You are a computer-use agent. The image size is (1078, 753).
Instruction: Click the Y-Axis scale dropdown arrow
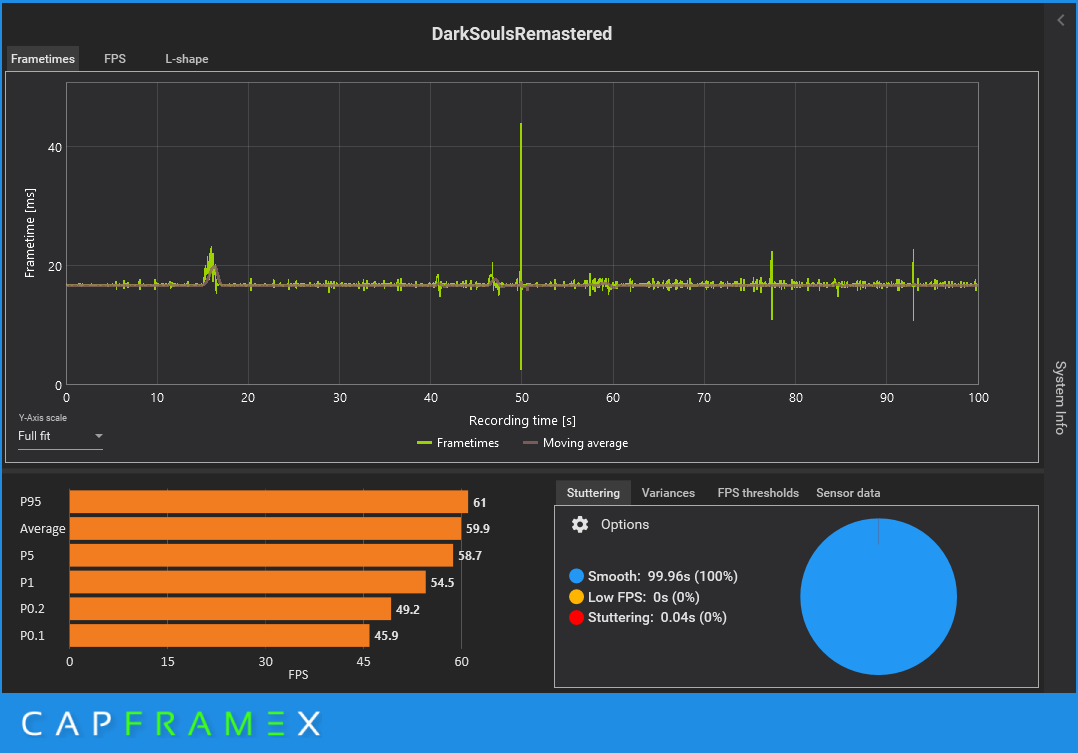click(98, 436)
